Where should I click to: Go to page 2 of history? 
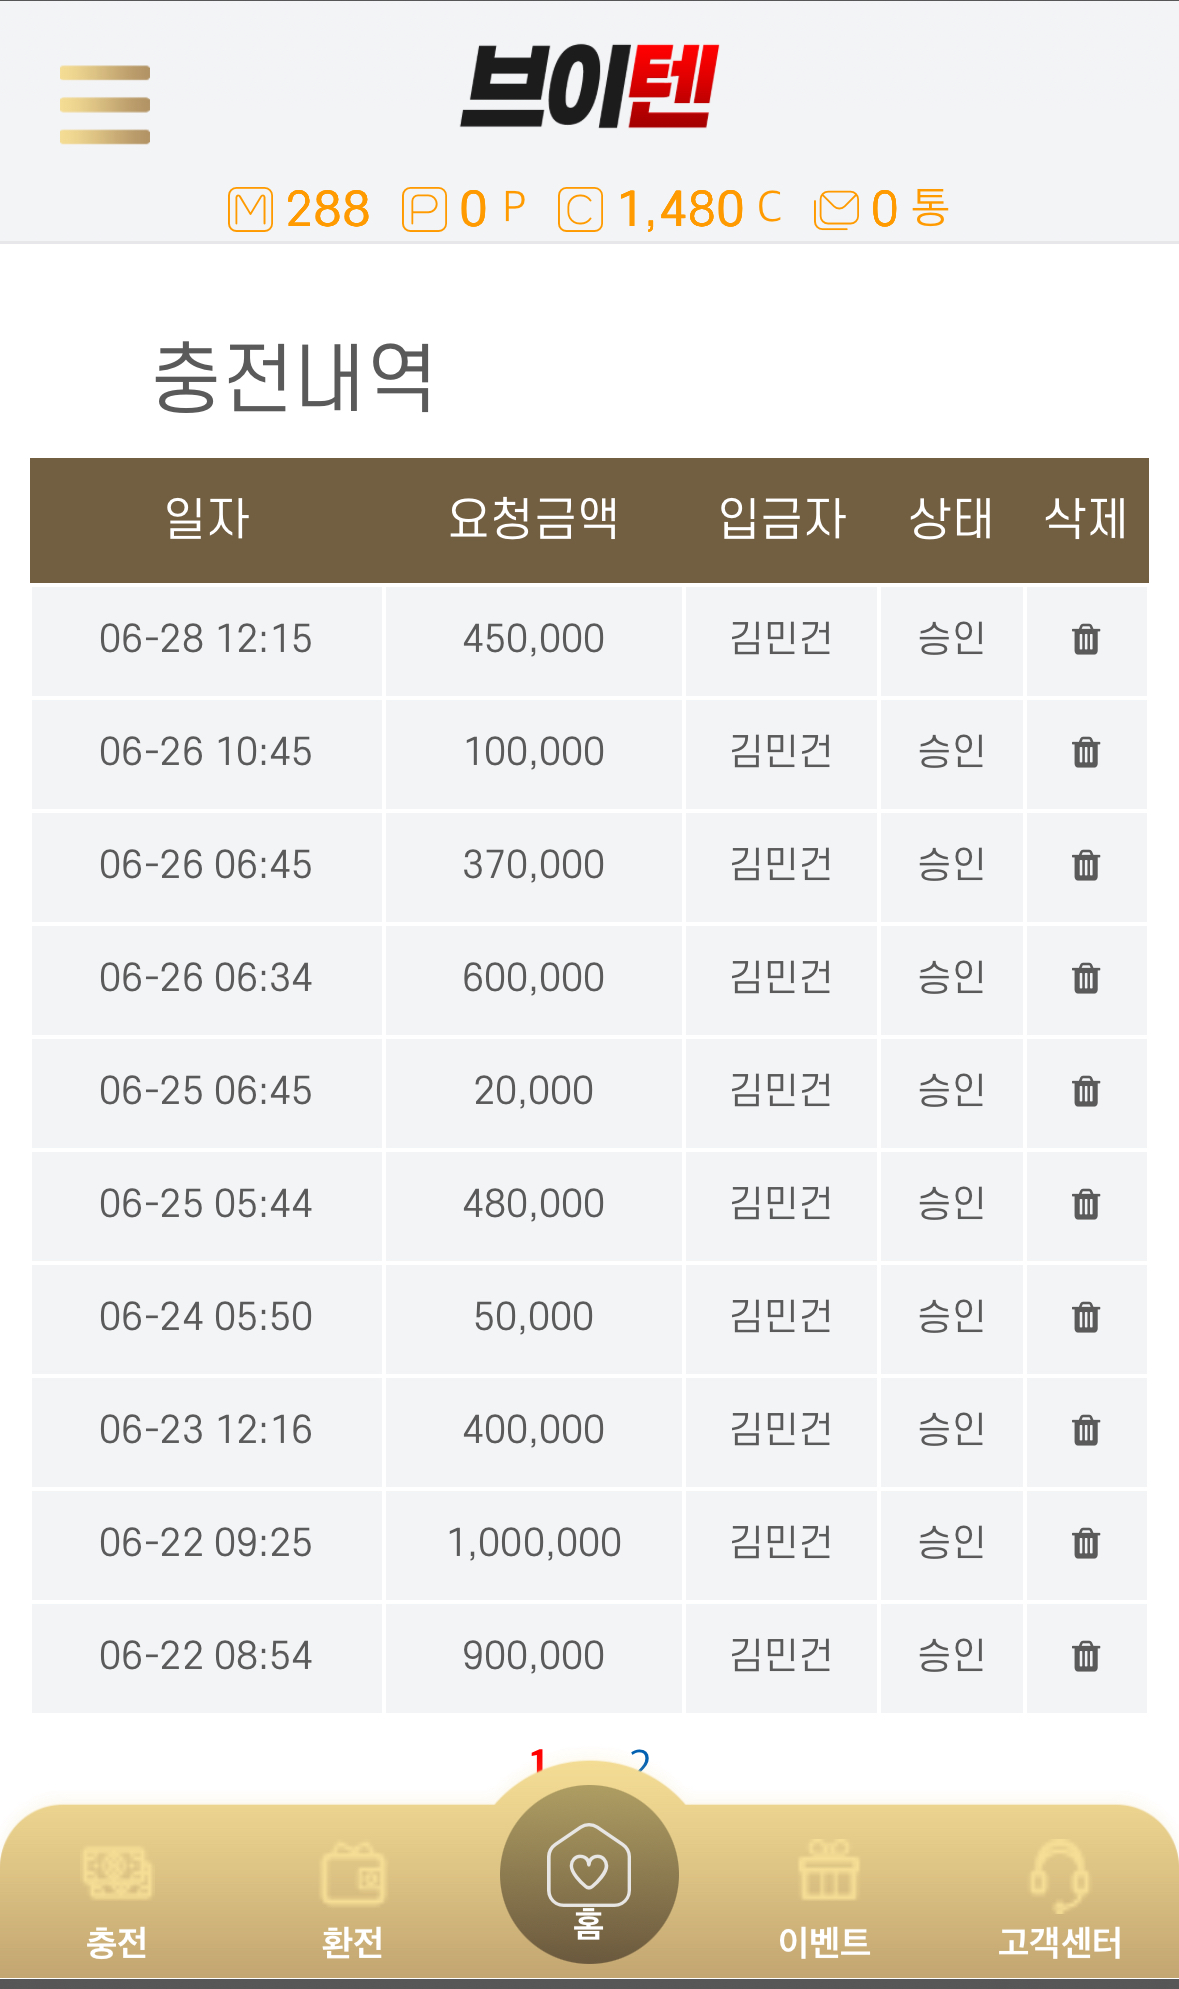640,1762
